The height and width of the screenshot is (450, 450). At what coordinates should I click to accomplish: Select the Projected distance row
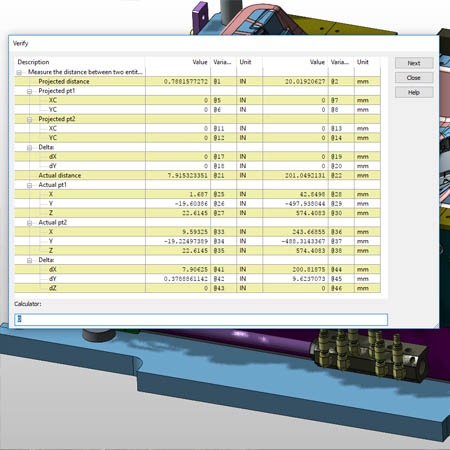click(197, 81)
